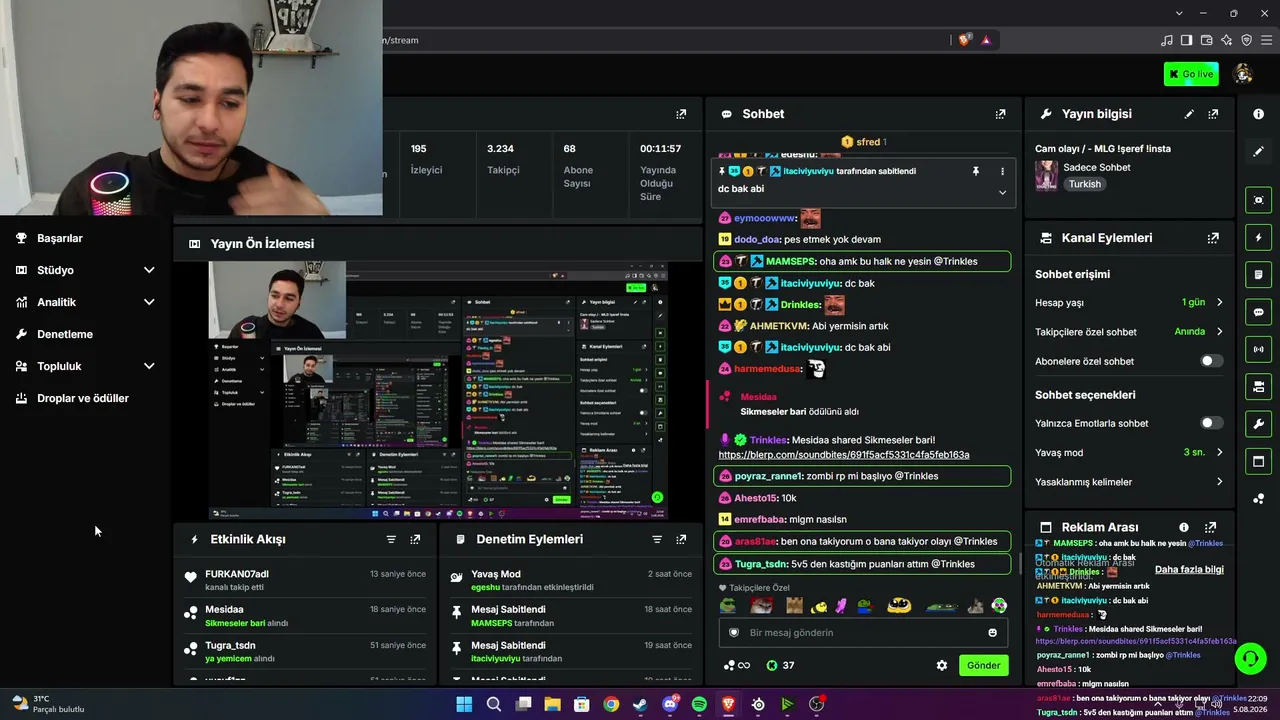Click the Sadece Sohbet category box art
The width and height of the screenshot is (1280, 720).
pyautogui.click(x=1046, y=175)
